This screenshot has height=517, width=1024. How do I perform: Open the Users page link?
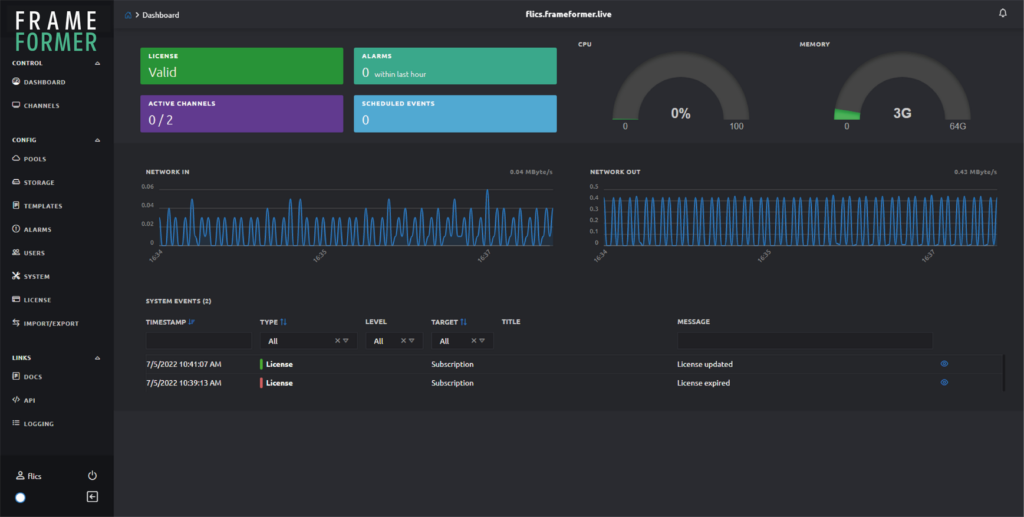pyautogui.click(x=28, y=253)
